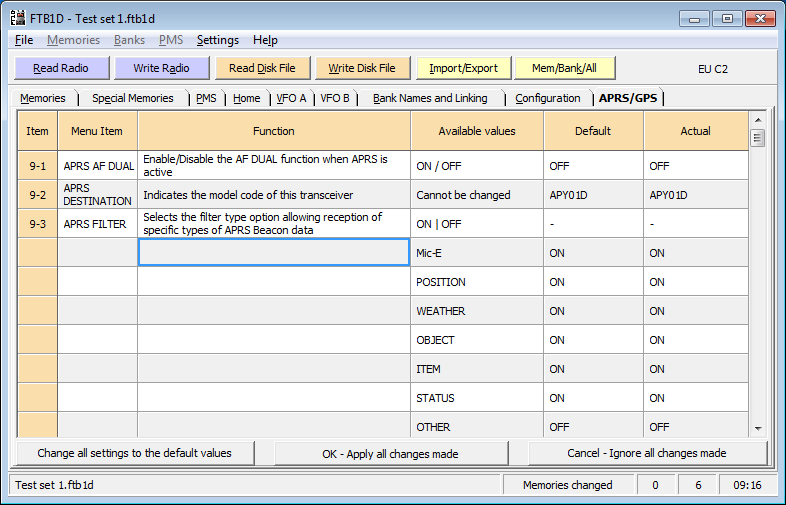The width and height of the screenshot is (786, 505).
Task: Click the STATUS available value cell
Action: [x=477, y=398]
